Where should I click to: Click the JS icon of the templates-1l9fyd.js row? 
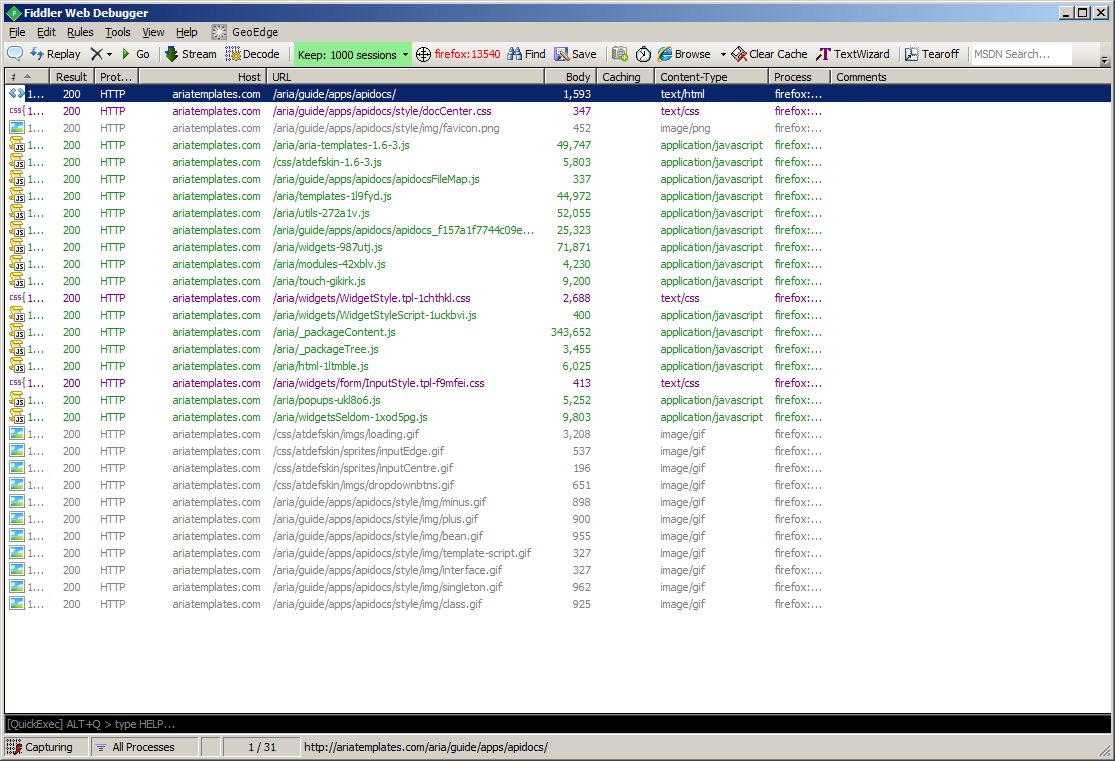coord(16,196)
